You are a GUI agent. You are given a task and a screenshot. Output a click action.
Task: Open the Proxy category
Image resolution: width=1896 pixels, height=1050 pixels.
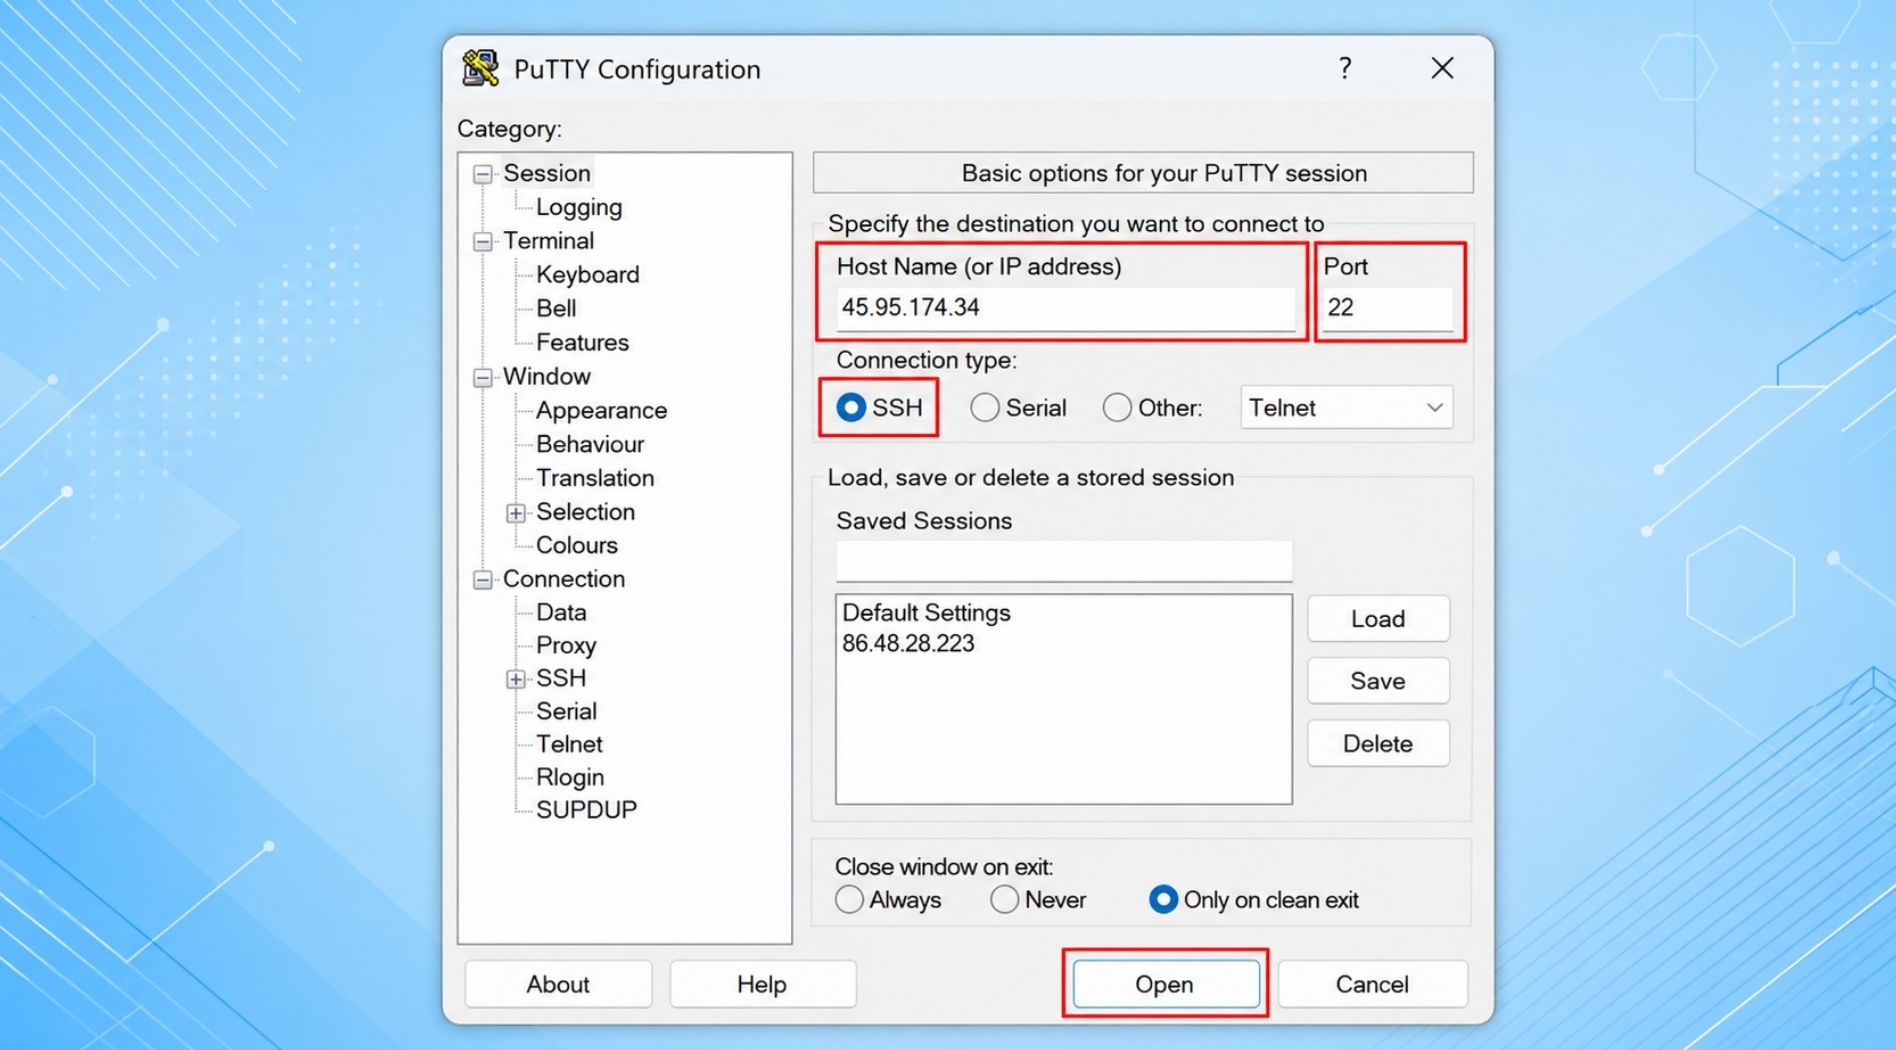click(566, 646)
